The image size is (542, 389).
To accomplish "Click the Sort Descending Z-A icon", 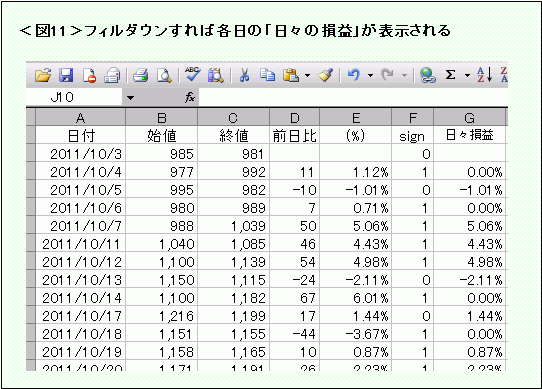I will tap(504, 75).
